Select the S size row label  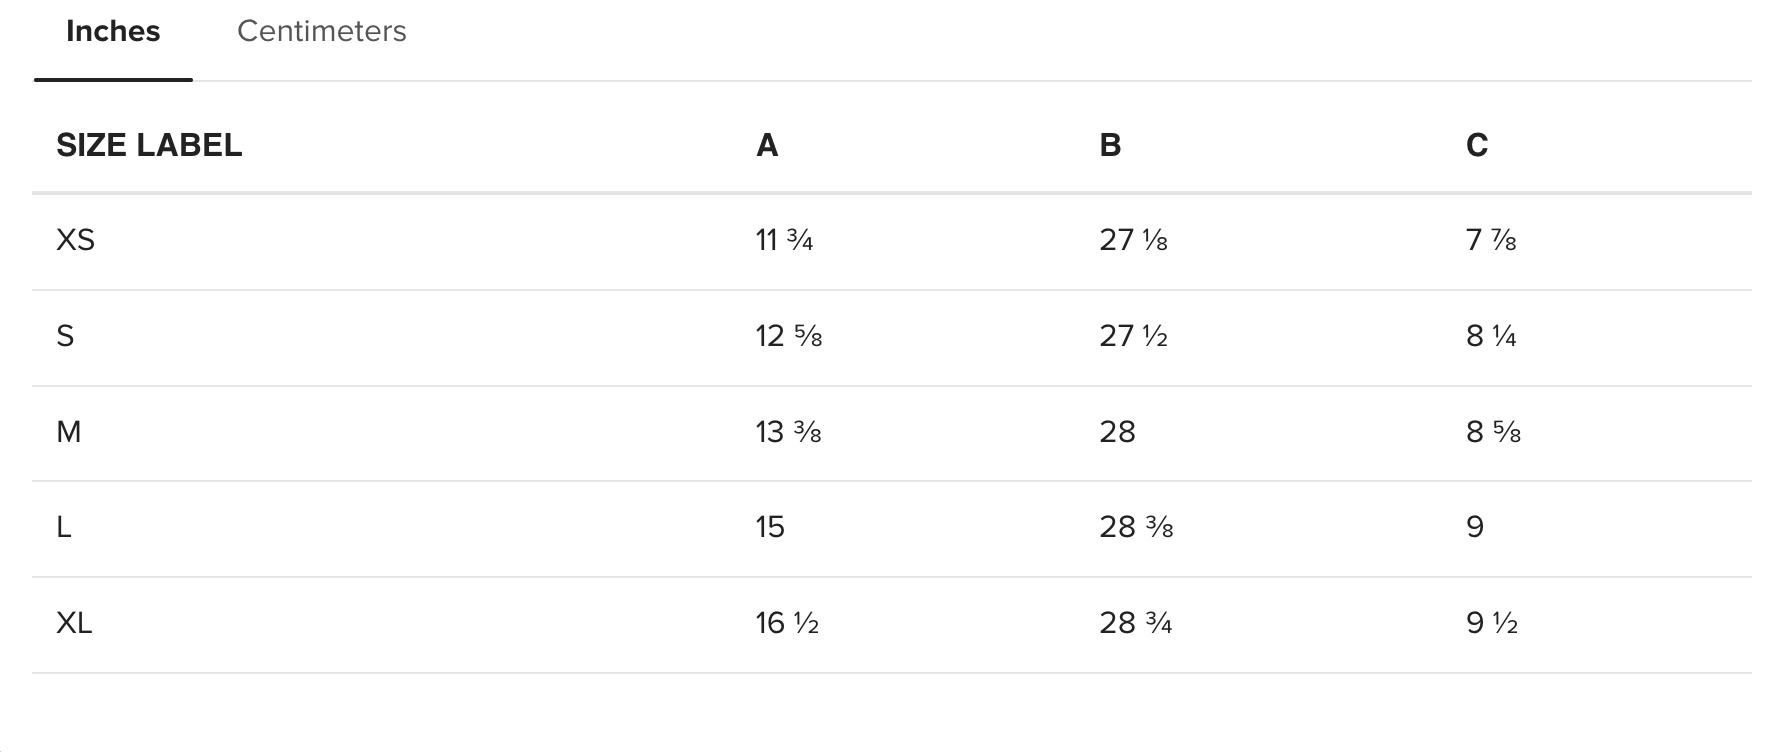pyautogui.click(x=65, y=336)
